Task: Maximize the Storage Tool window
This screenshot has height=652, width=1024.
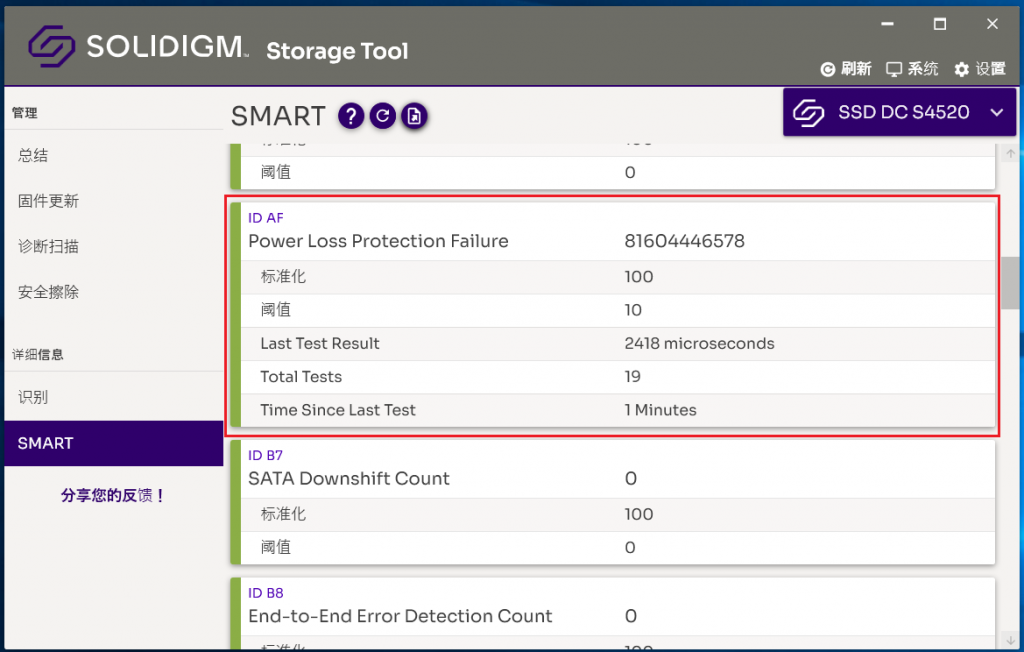Action: point(940,24)
